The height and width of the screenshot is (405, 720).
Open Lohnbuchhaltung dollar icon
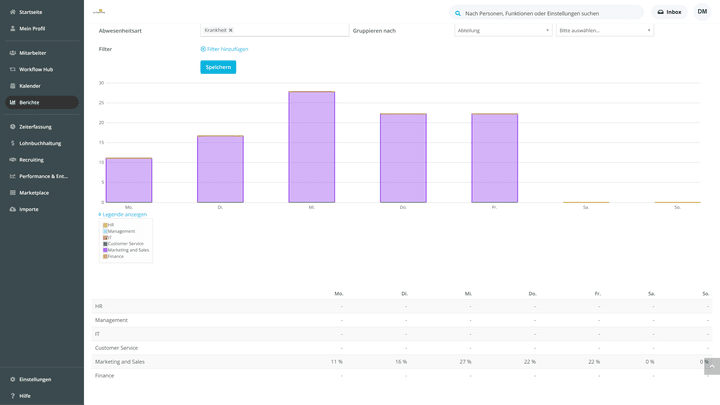pos(13,143)
